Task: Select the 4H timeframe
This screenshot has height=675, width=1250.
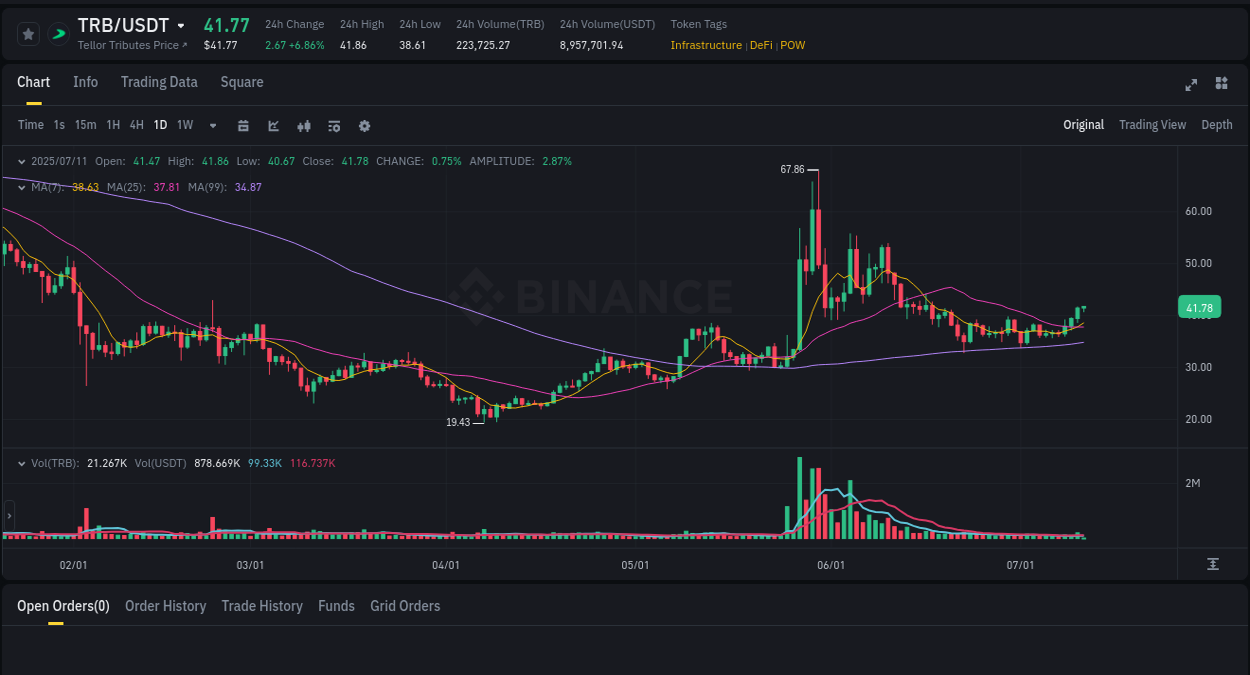Action: (136, 125)
